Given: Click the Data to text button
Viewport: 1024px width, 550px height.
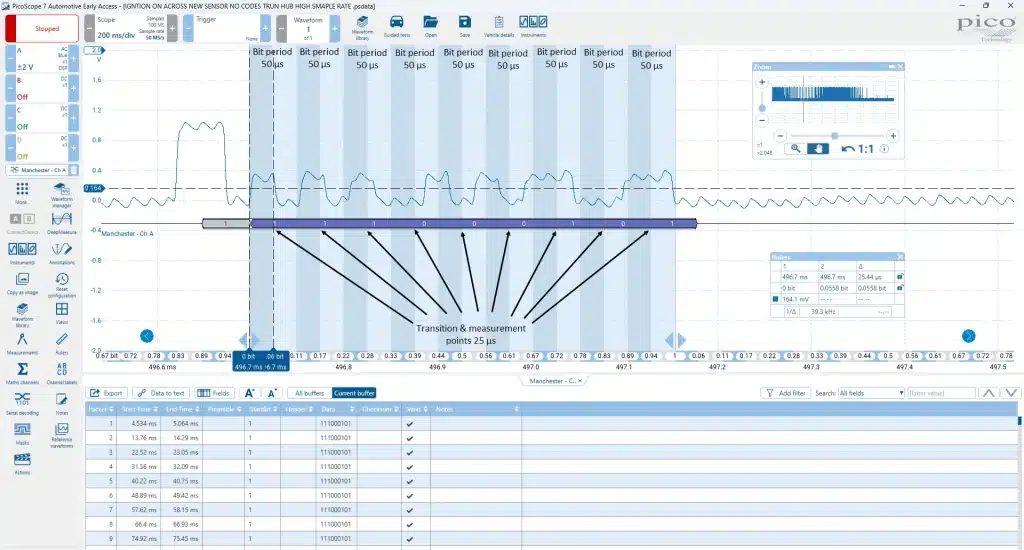Looking at the screenshot, I should coord(162,393).
